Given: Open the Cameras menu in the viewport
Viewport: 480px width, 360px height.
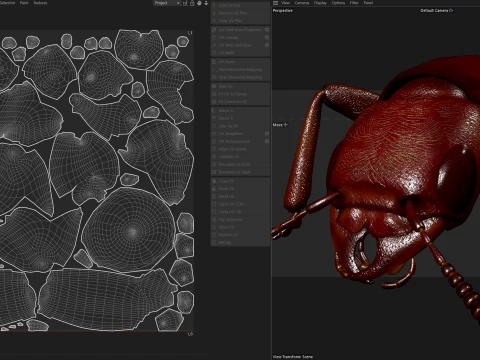Looking at the screenshot, I should pos(302,3).
